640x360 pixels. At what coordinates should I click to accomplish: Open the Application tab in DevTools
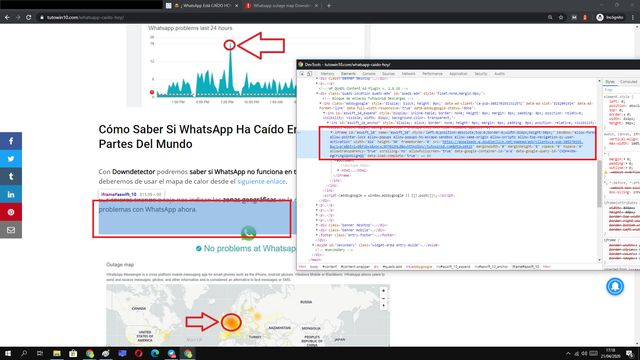coord(458,74)
